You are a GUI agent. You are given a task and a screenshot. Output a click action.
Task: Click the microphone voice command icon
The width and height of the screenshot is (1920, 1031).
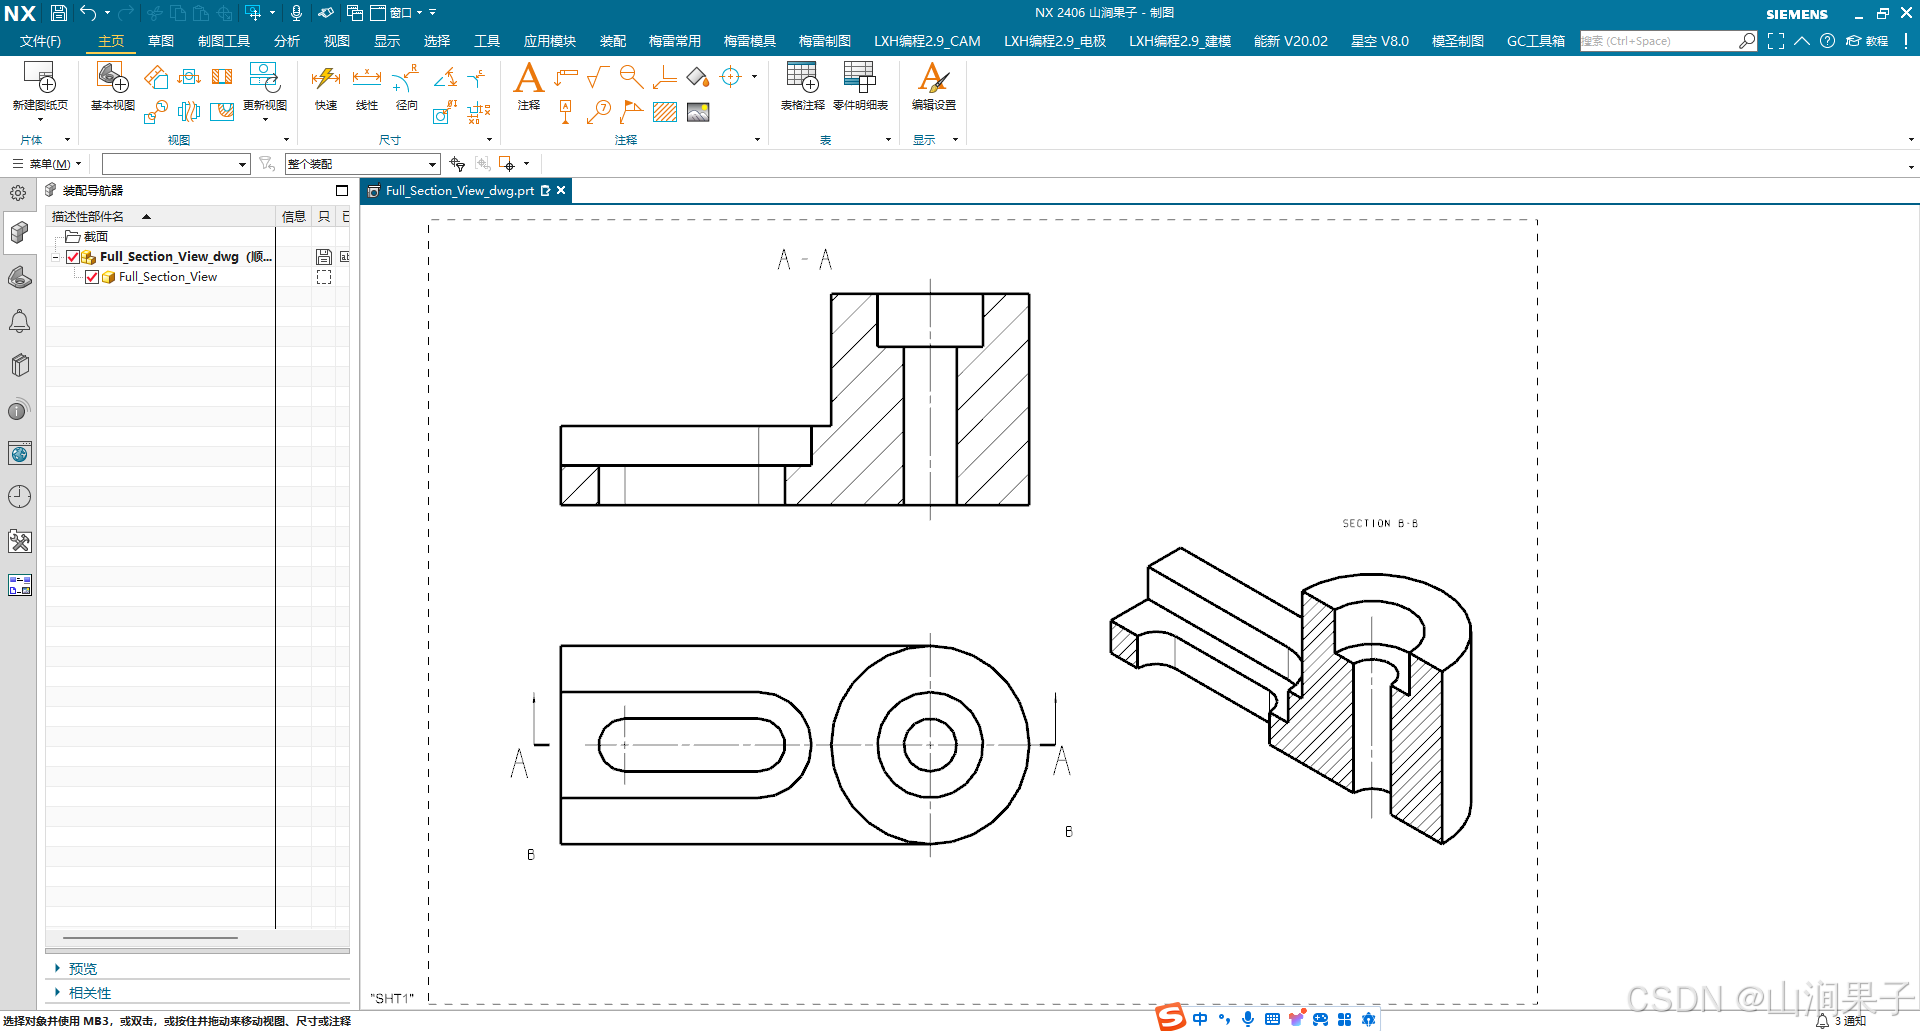tap(296, 13)
